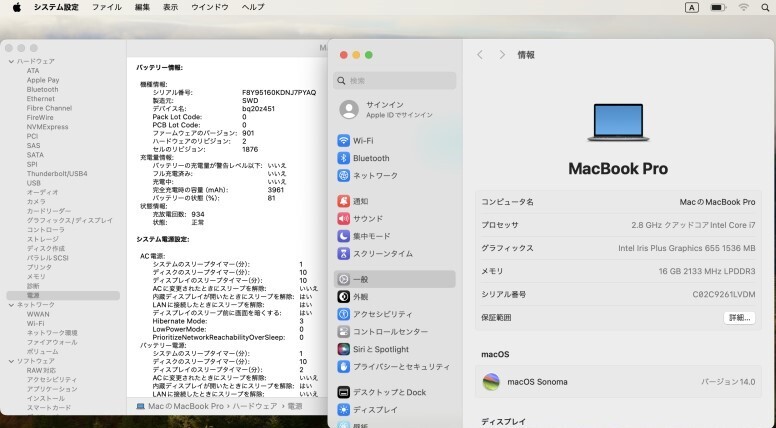Select Thunderbolt/USB4 in hardware list

(x=57, y=174)
